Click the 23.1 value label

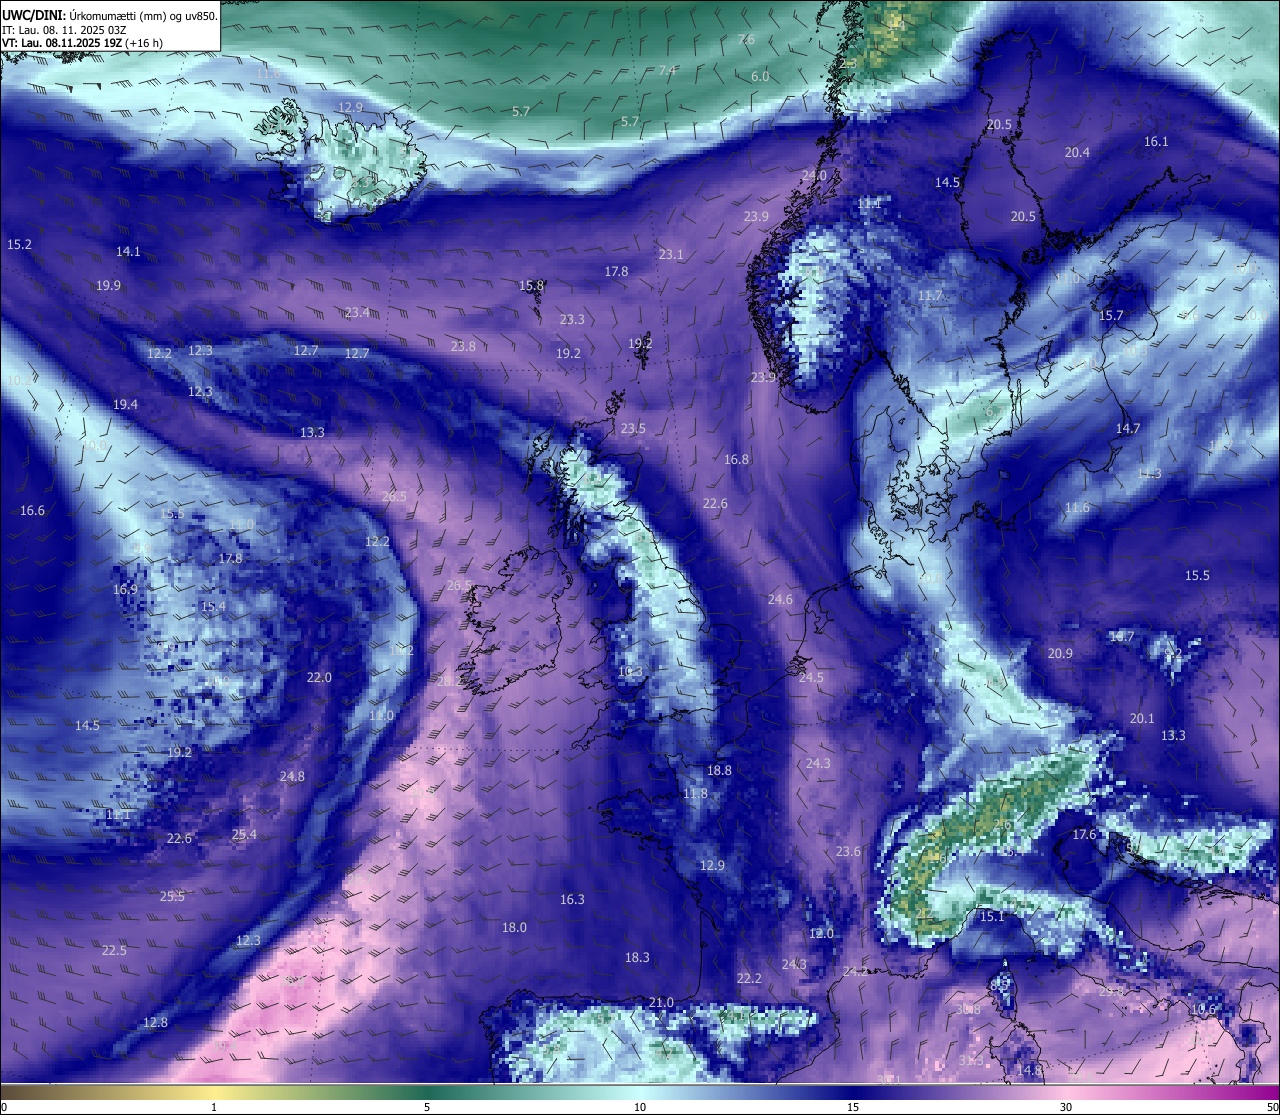point(671,255)
